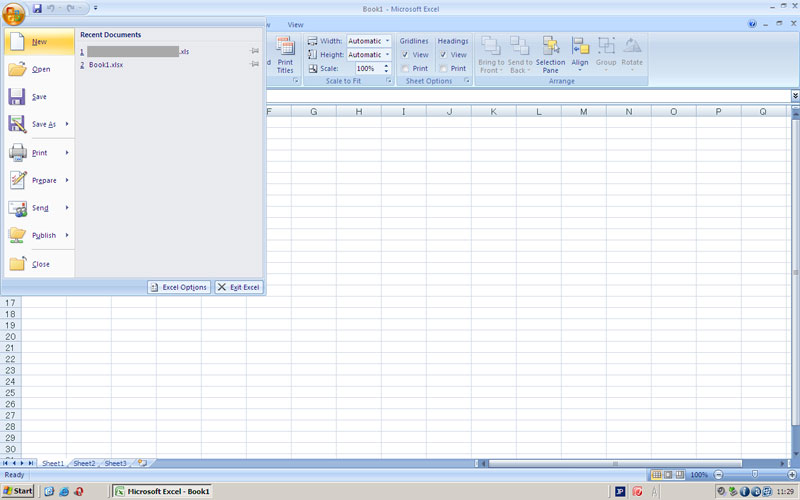Switch to the Sheet2 tab
This screenshot has height=500, width=800.
(84, 463)
